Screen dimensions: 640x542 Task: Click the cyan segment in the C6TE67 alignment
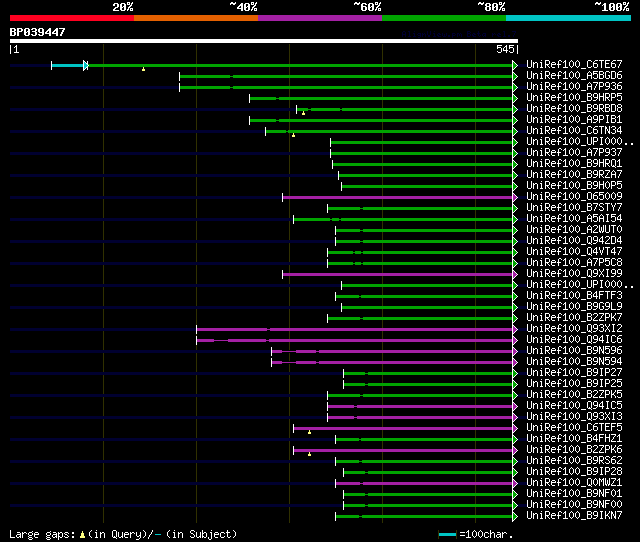[x=67, y=65]
